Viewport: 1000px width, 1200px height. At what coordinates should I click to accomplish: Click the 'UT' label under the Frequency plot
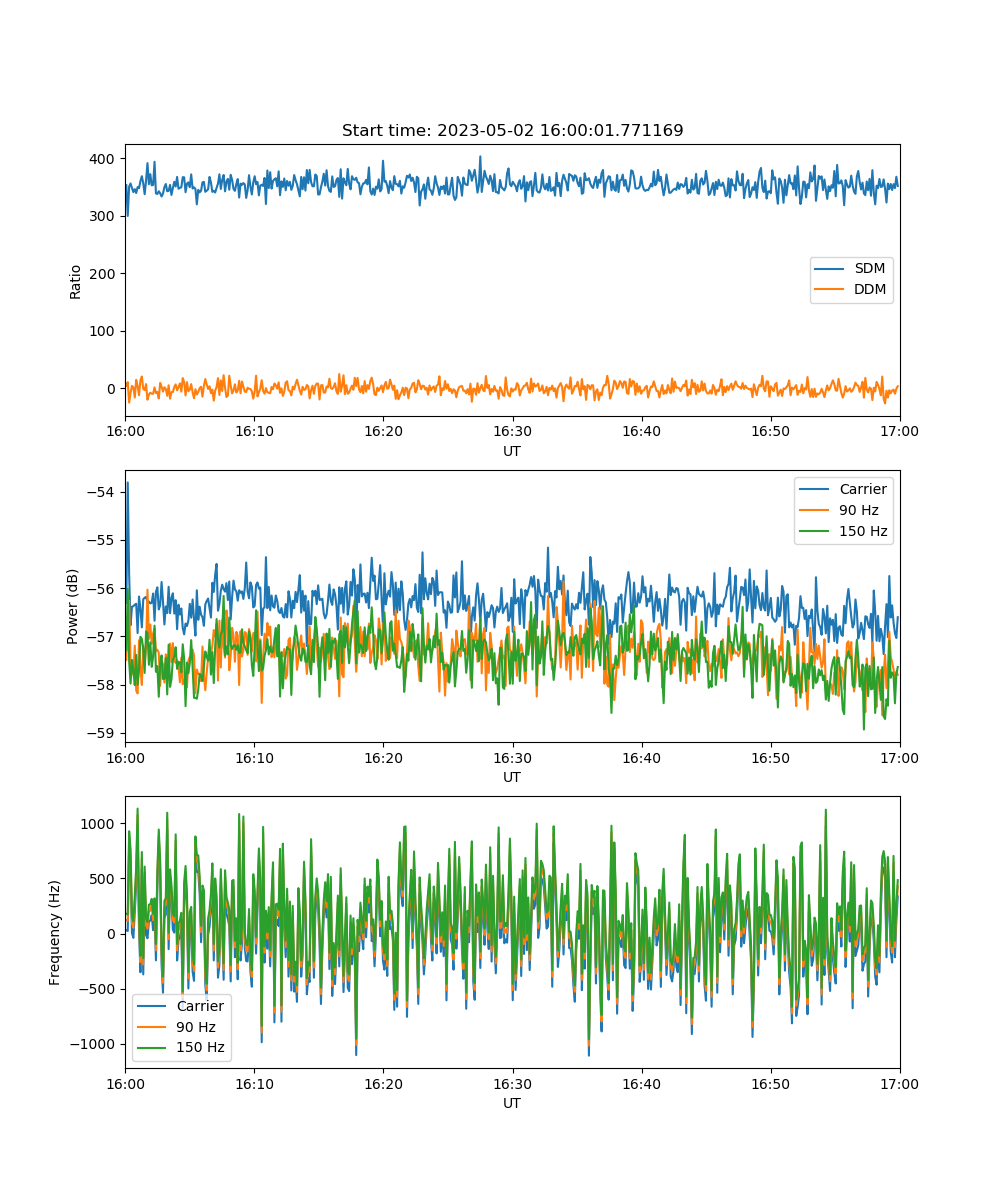[x=512, y=1103]
